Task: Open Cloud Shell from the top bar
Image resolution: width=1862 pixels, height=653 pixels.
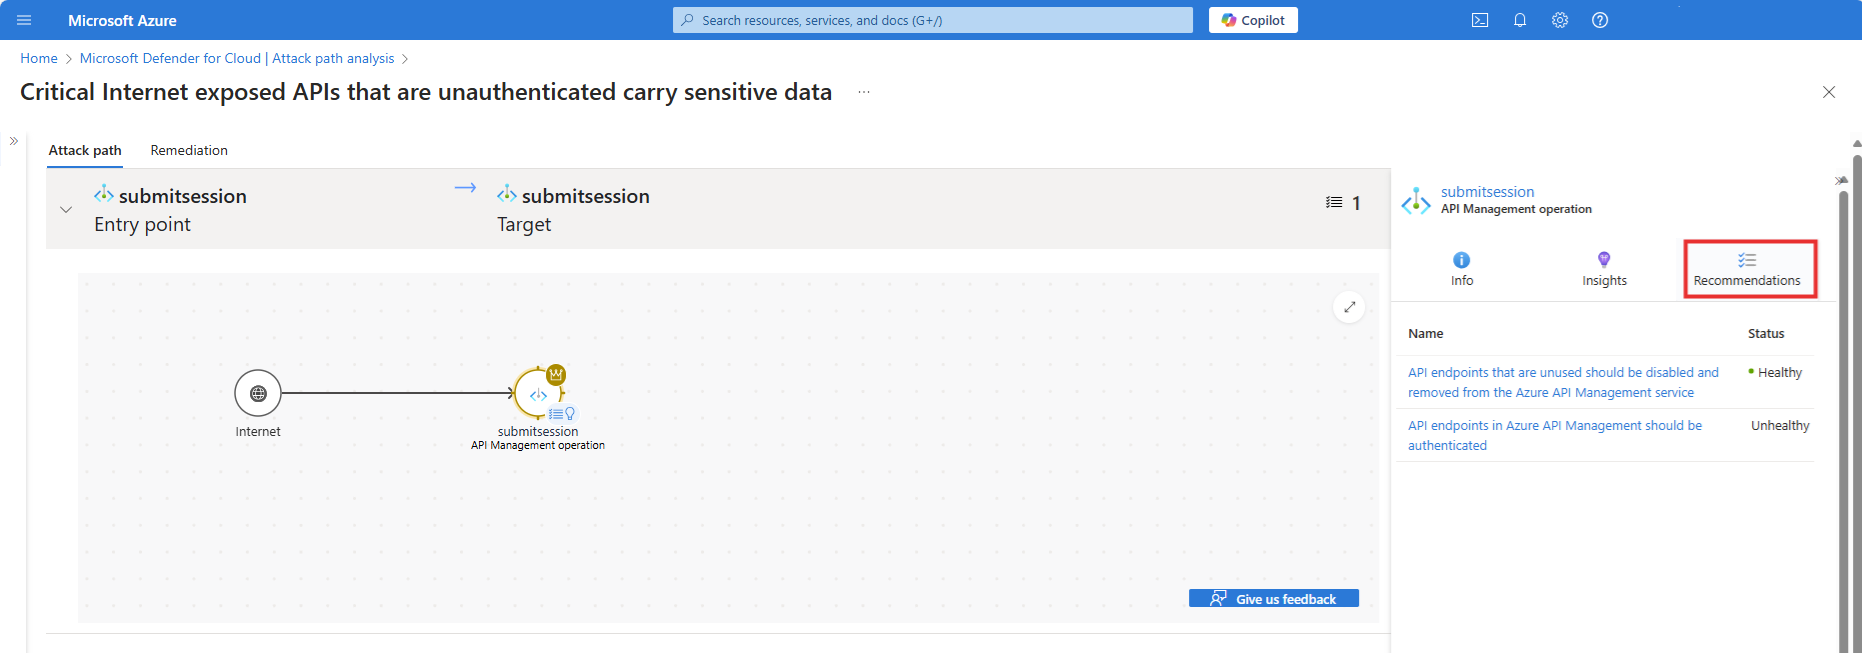Action: (x=1480, y=20)
